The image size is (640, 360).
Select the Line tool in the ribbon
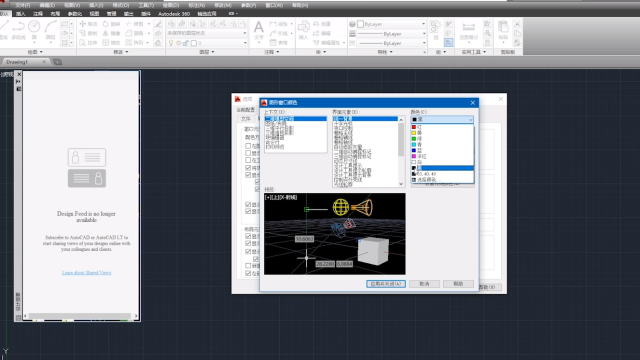[4, 30]
